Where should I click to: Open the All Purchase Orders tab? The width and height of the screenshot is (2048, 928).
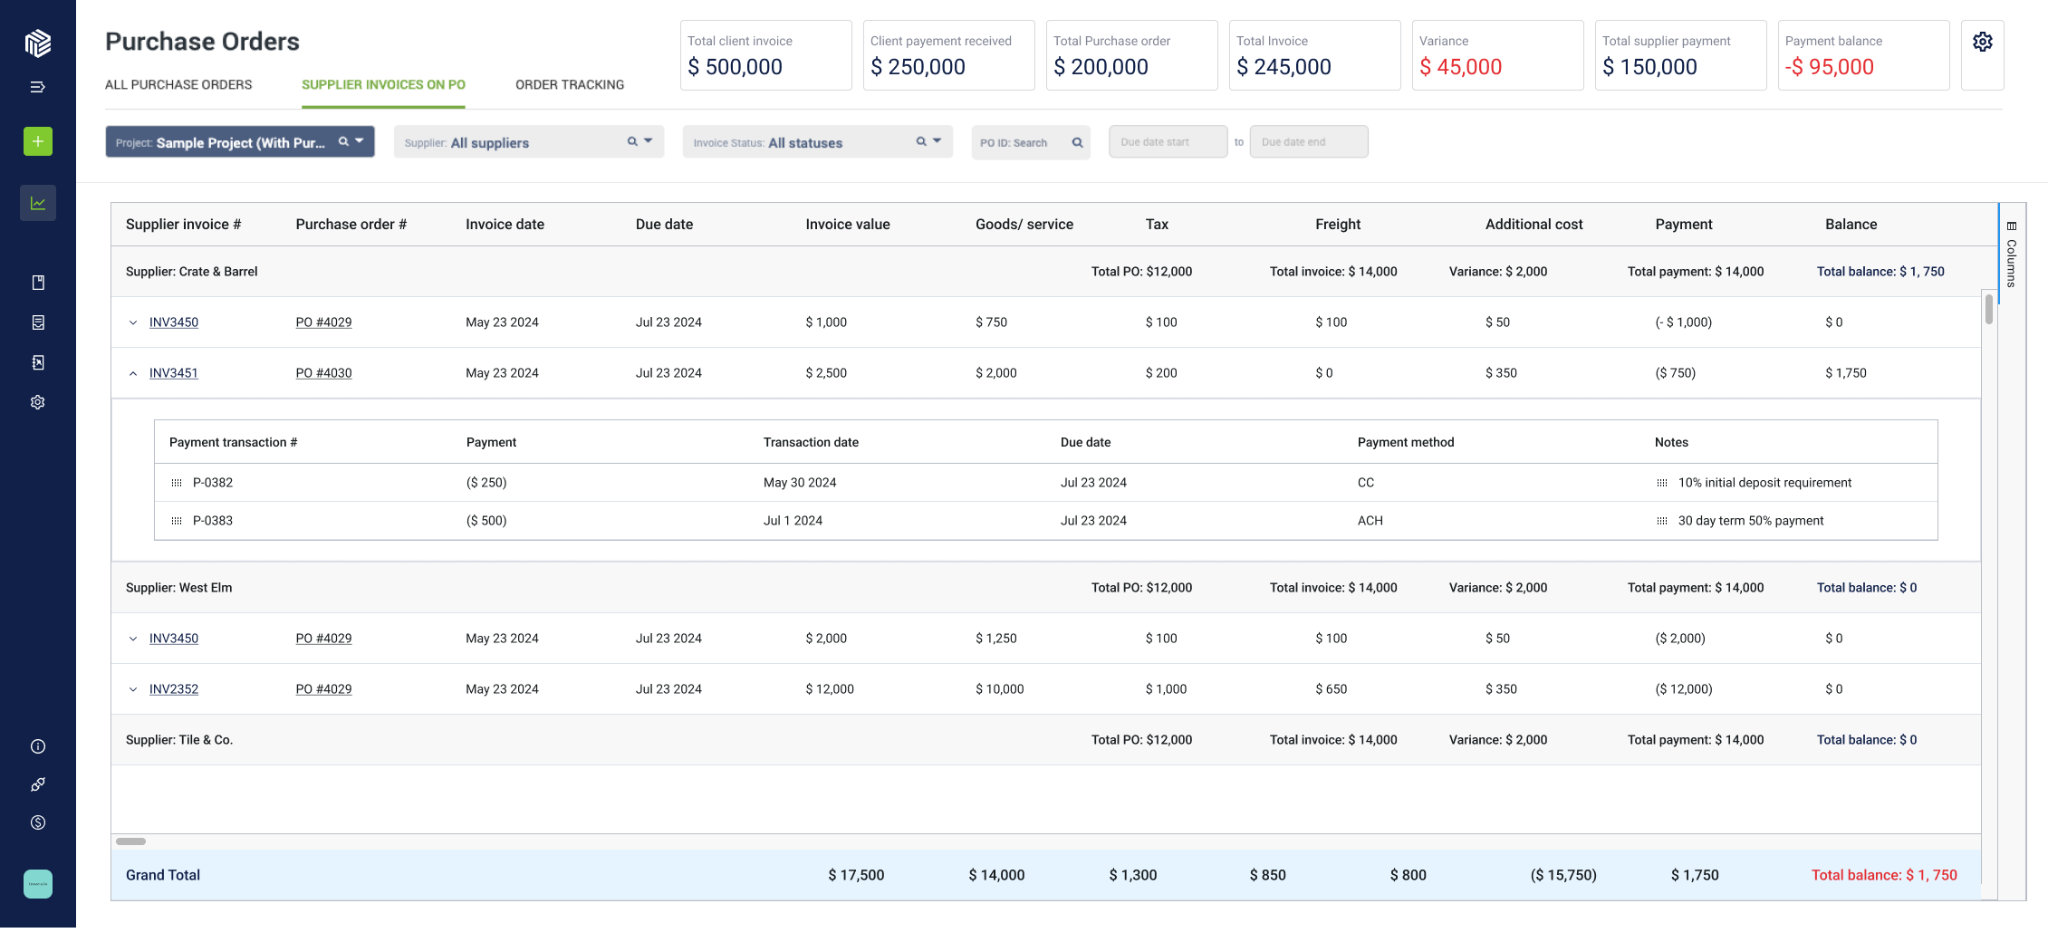(178, 84)
